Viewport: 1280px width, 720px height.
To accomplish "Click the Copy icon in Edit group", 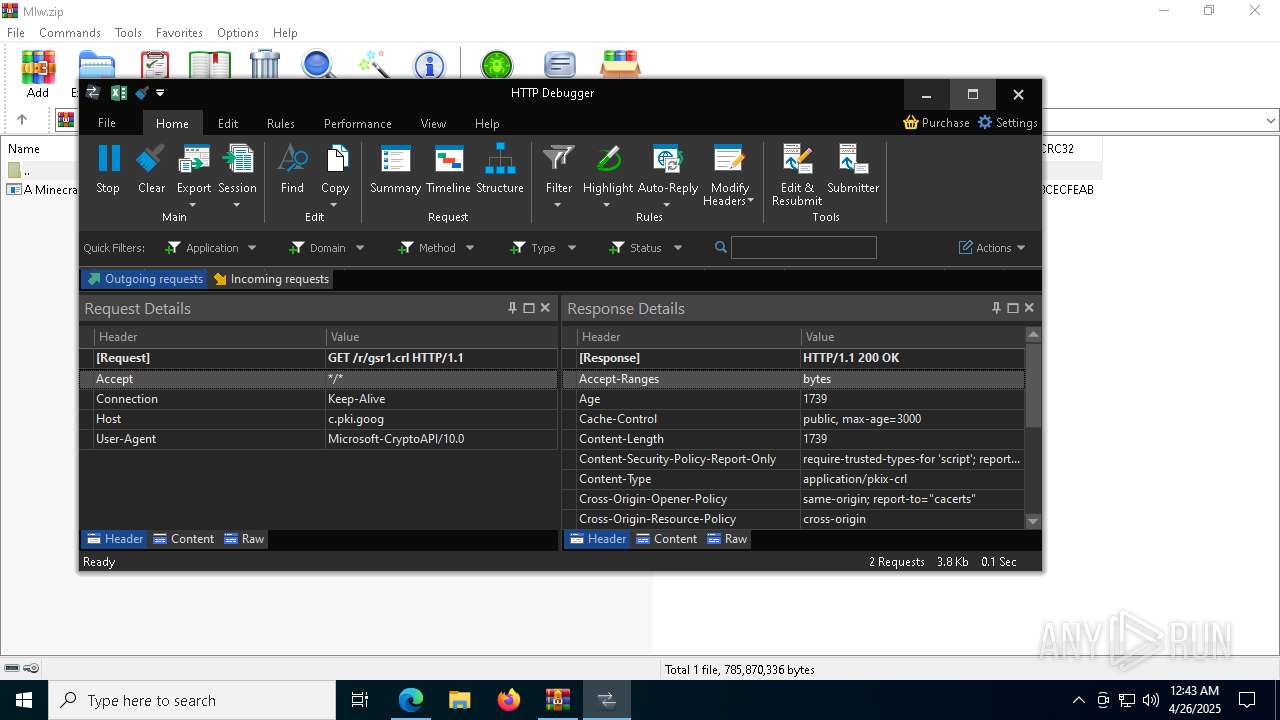I will pyautogui.click(x=335, y=159).
